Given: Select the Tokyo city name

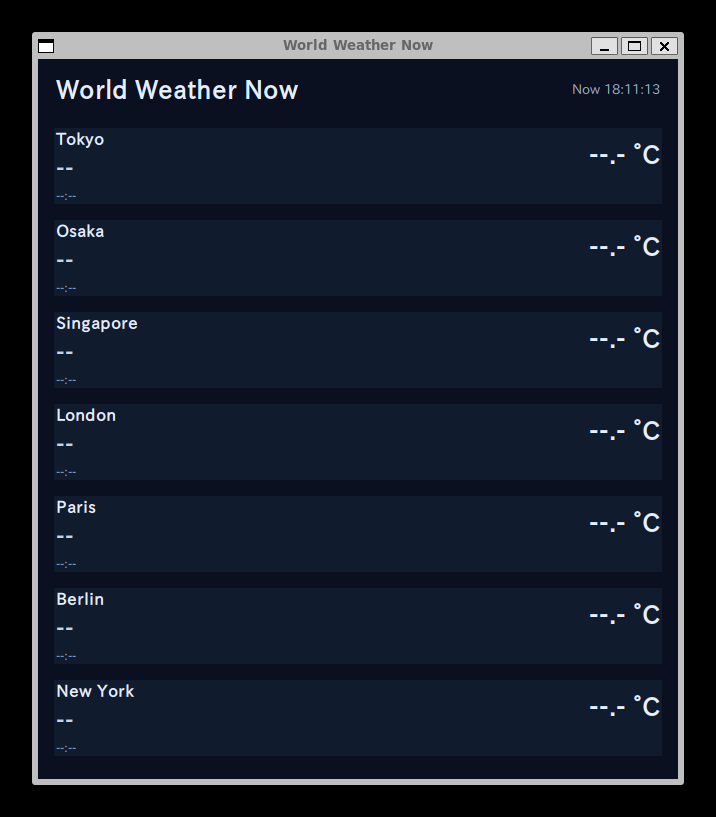Looking at the screenshot, I should point(80,139).
